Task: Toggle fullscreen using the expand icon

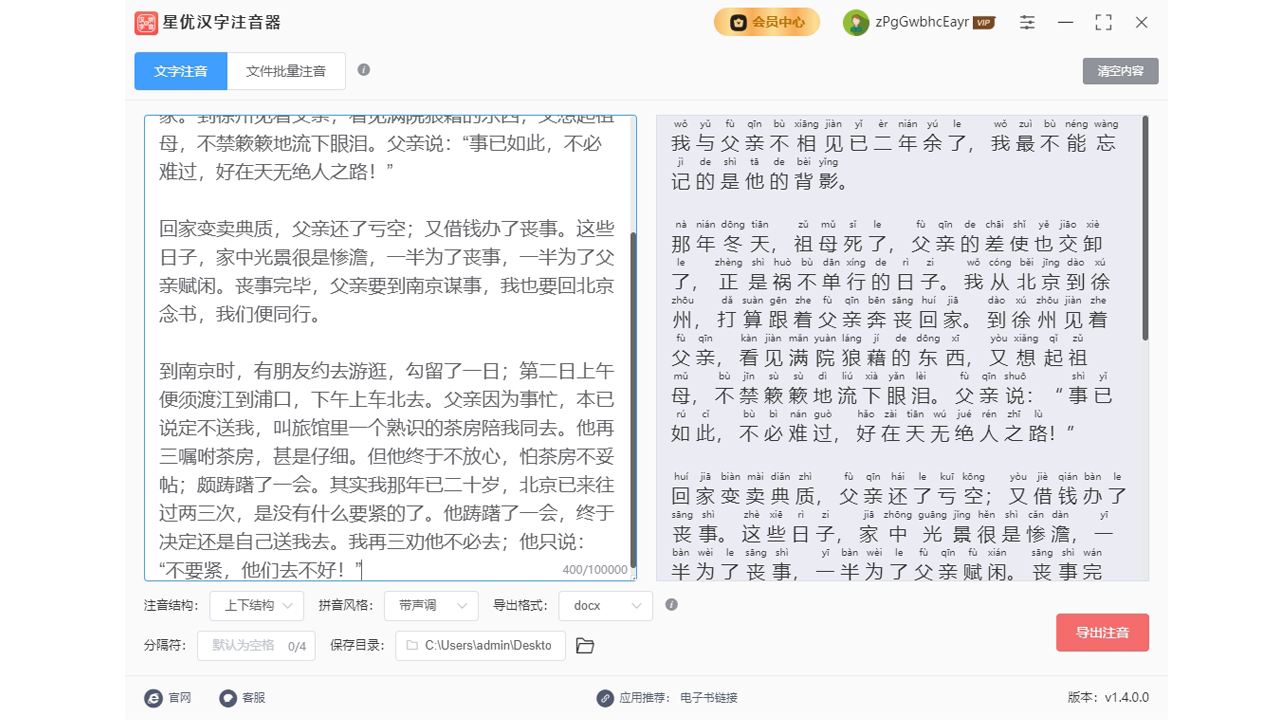Action: point(1103,22)
